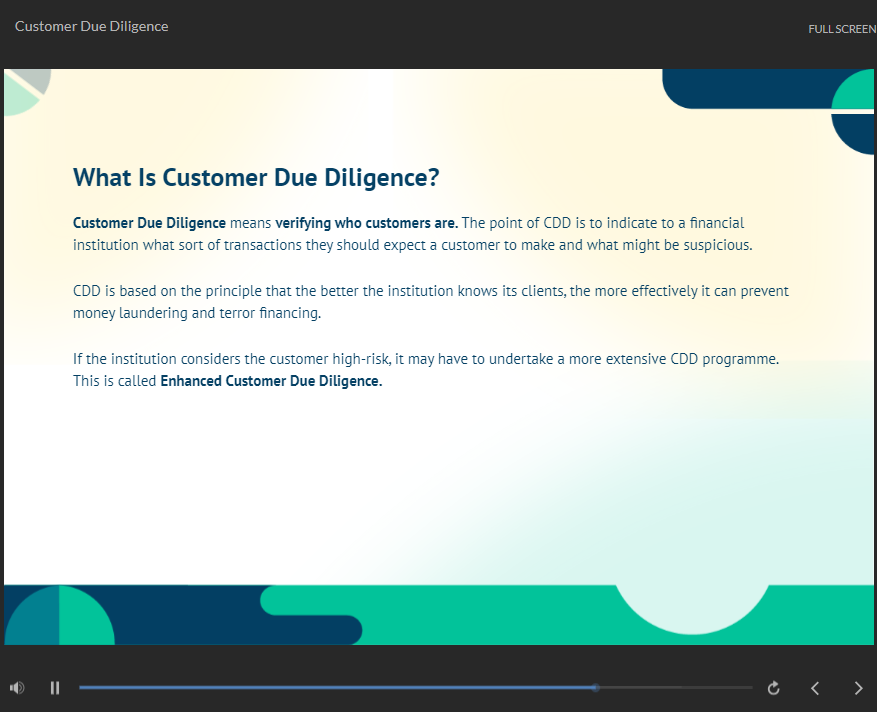Click the heading 'What Is Customer Due Diligence?'
The height and width of the screenshot is (712, 877).
(256, 178)
